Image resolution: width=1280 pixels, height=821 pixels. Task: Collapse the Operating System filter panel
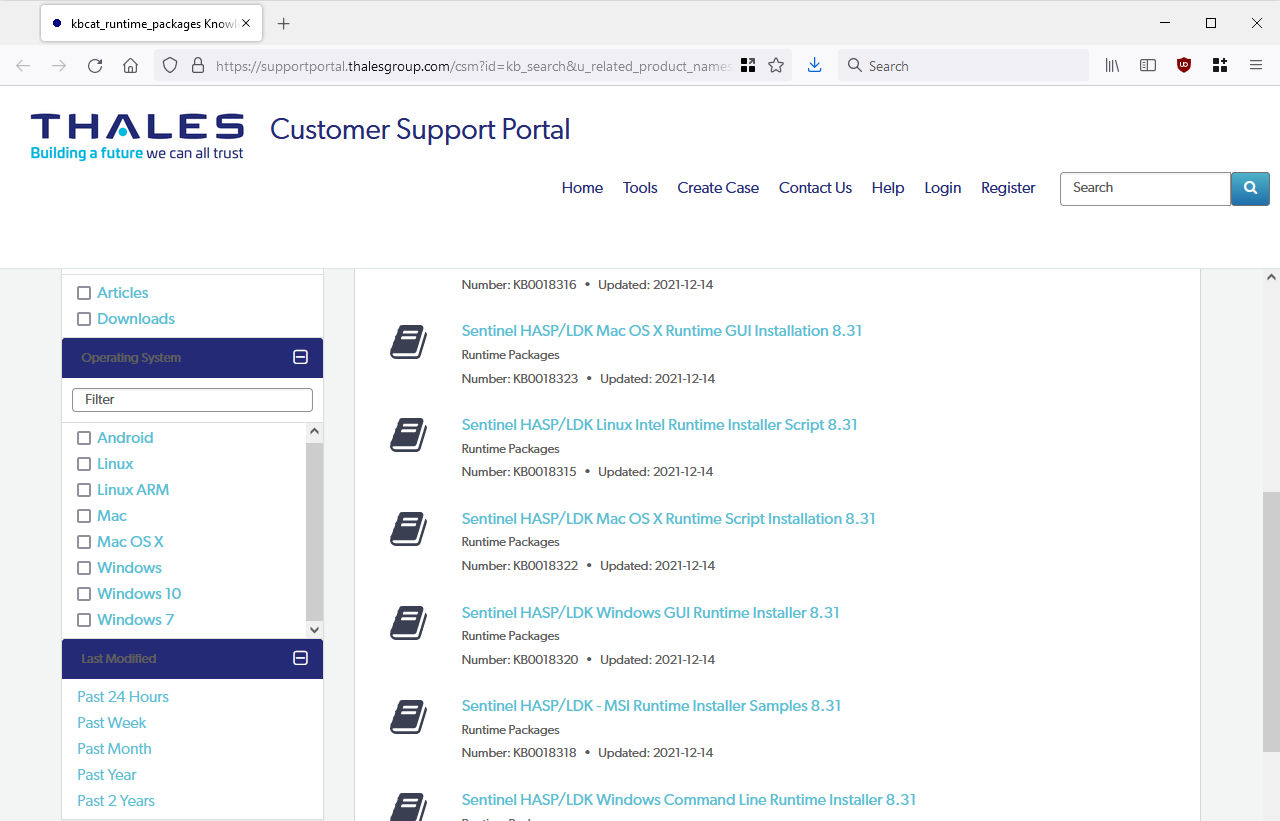tap(300, 357)
